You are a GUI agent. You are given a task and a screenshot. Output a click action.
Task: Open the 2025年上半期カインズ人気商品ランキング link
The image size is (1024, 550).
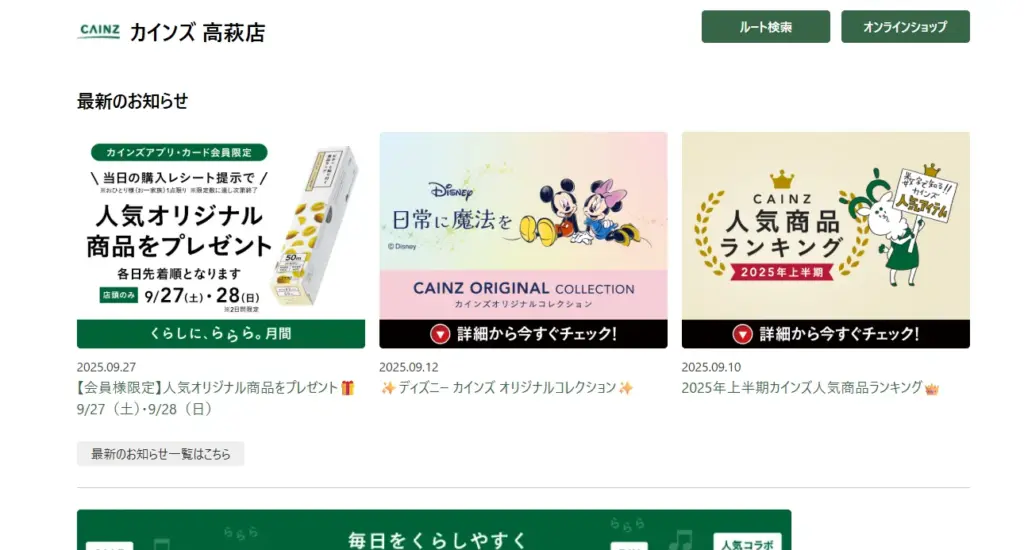(802, 388)
